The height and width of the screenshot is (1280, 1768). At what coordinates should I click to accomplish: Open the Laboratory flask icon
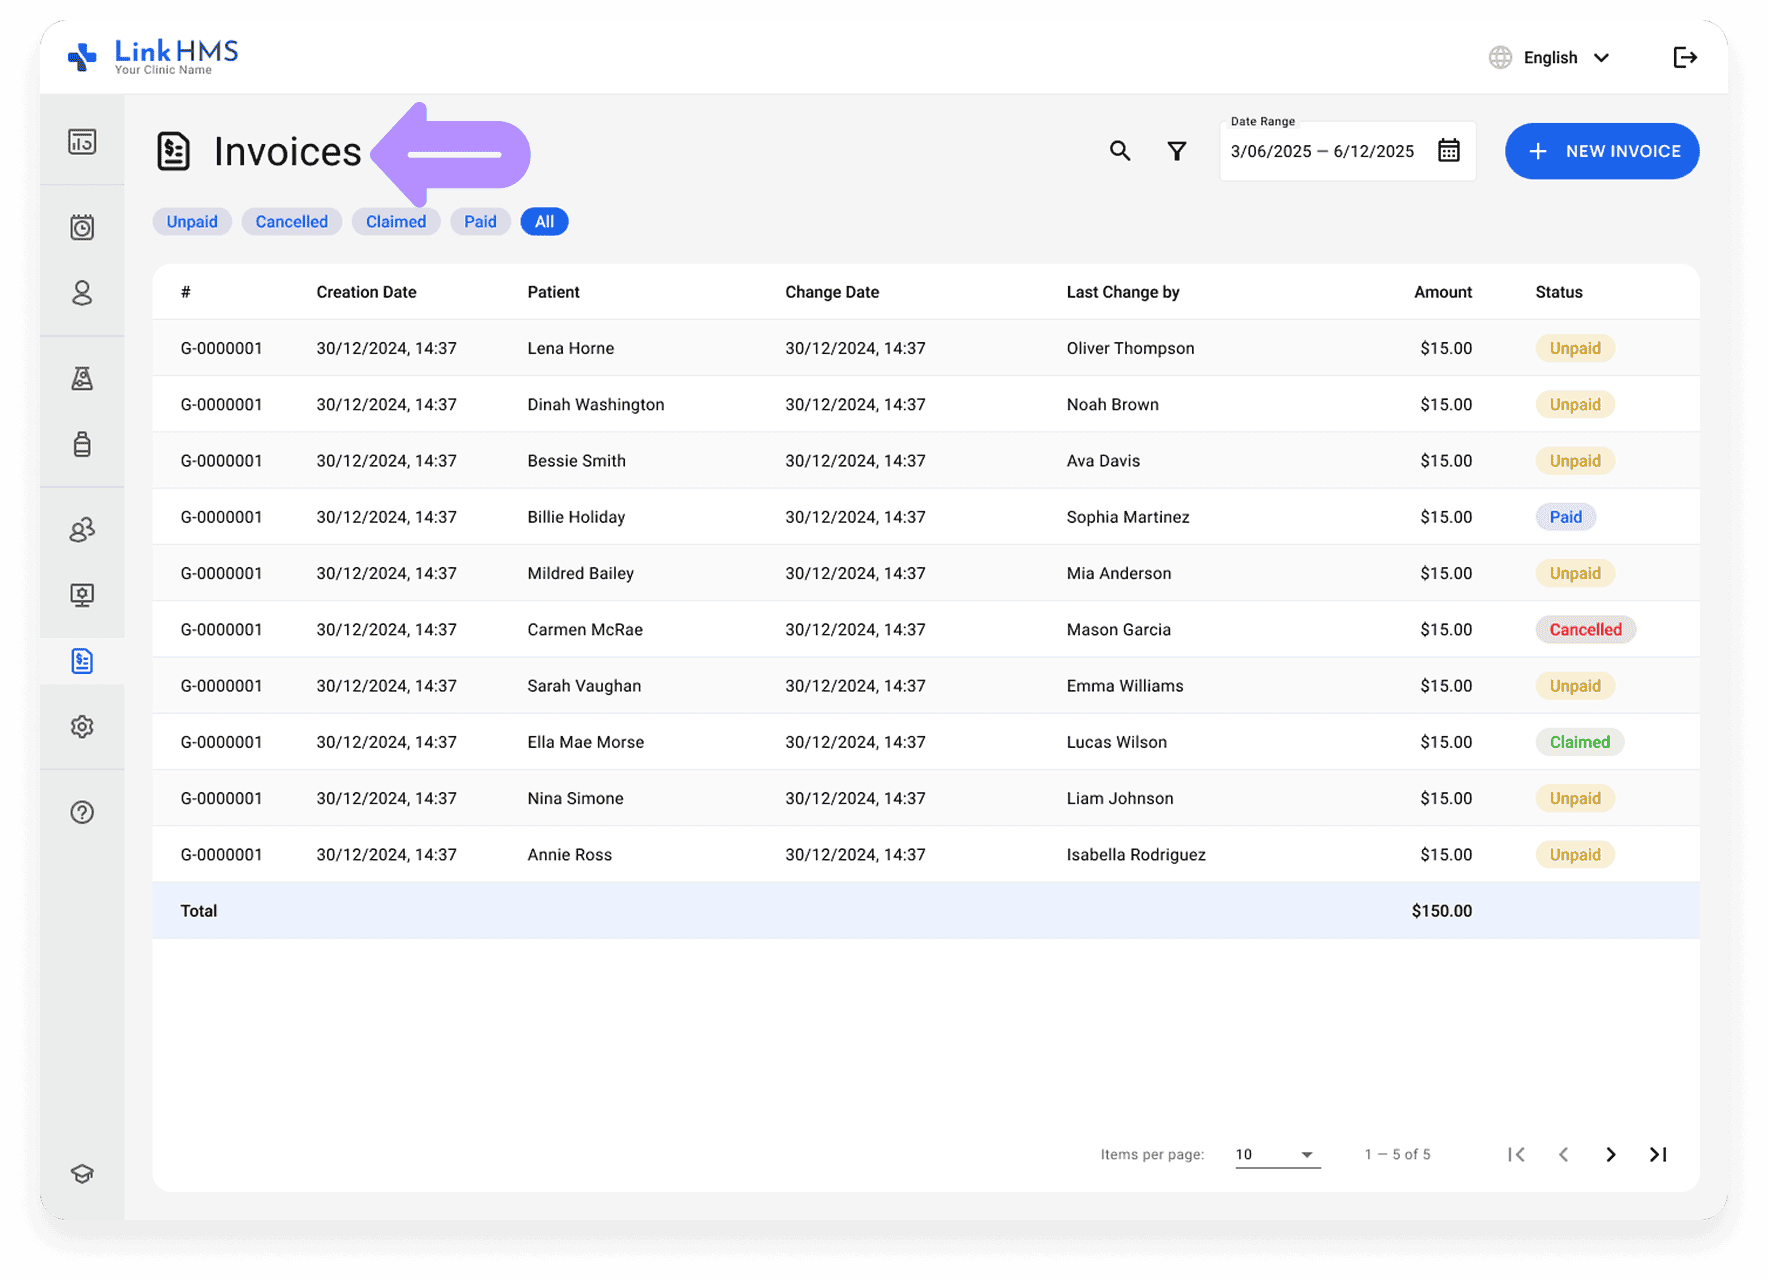pos(81,378)
